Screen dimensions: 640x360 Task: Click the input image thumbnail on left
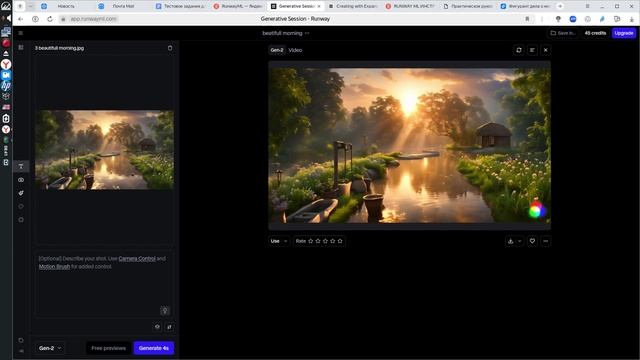(104, 150)
